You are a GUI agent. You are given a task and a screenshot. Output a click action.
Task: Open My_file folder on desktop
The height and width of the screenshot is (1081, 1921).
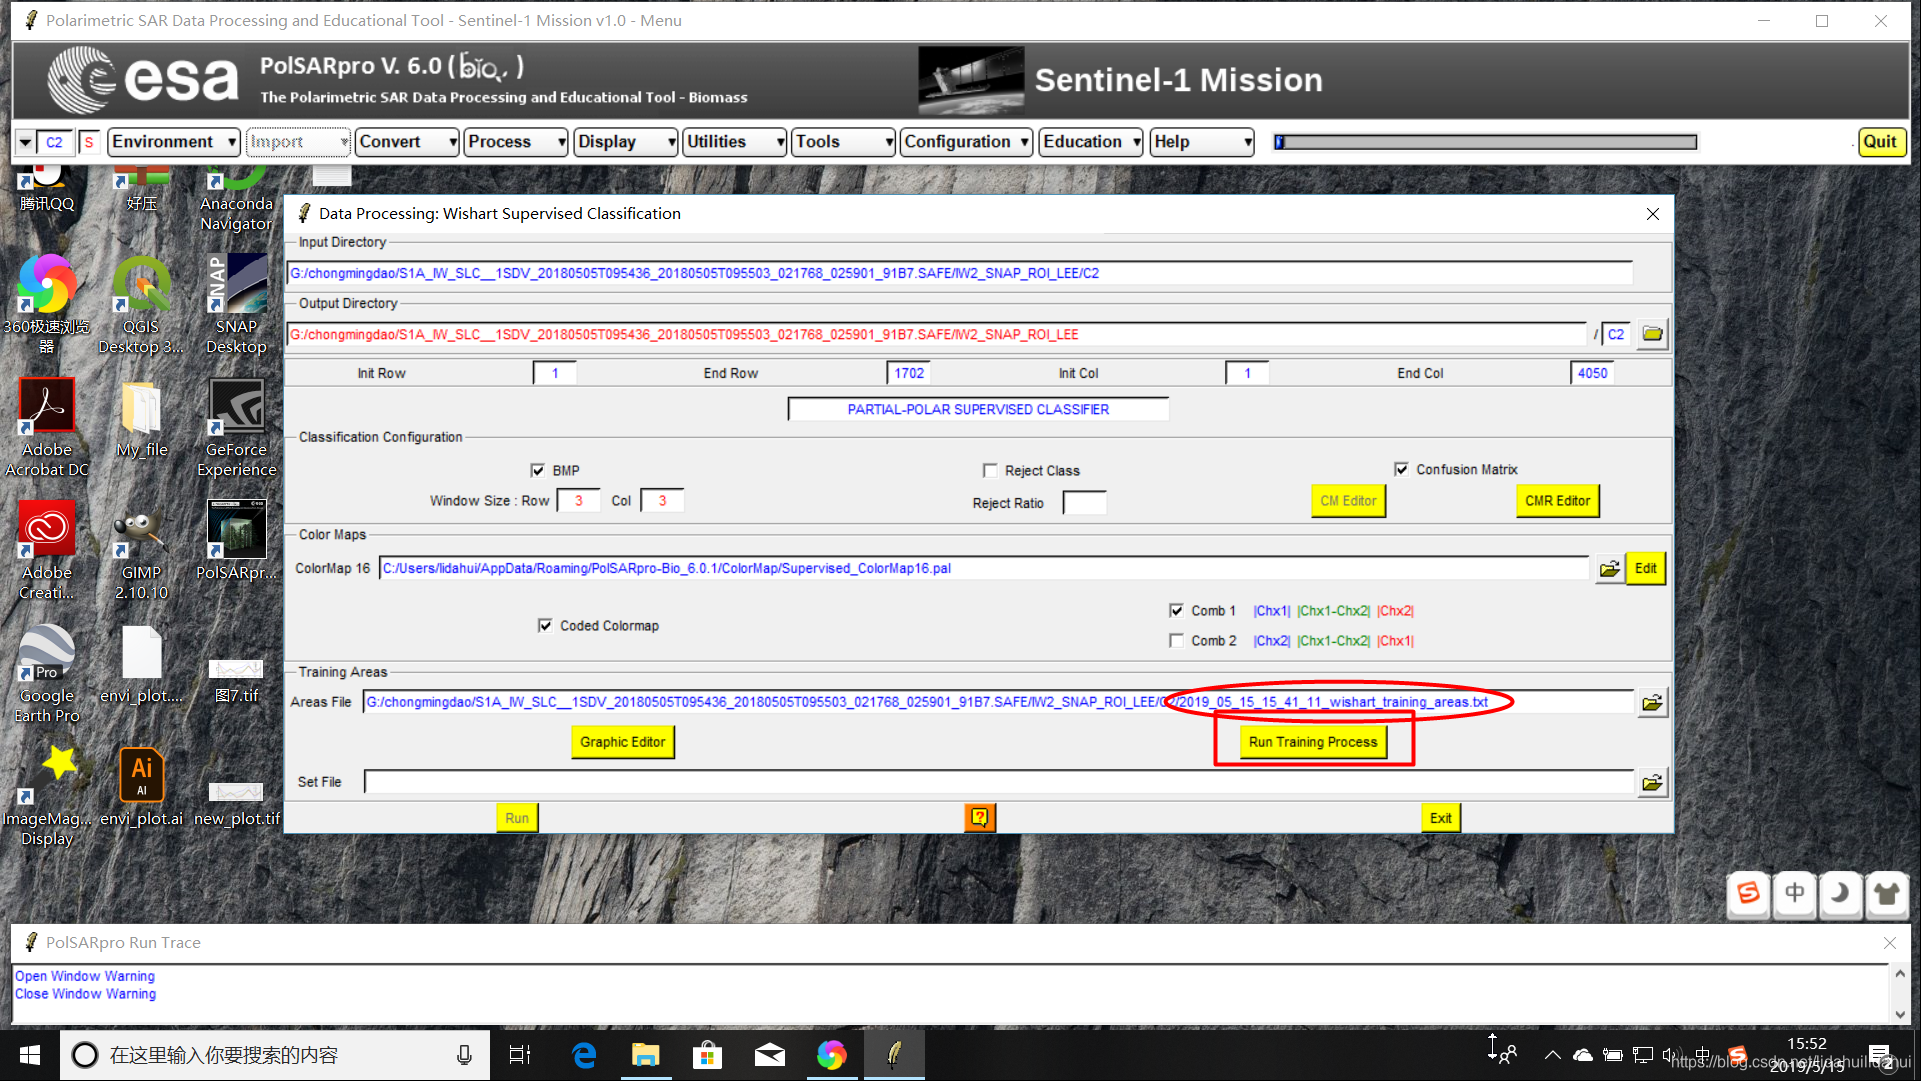141,418
